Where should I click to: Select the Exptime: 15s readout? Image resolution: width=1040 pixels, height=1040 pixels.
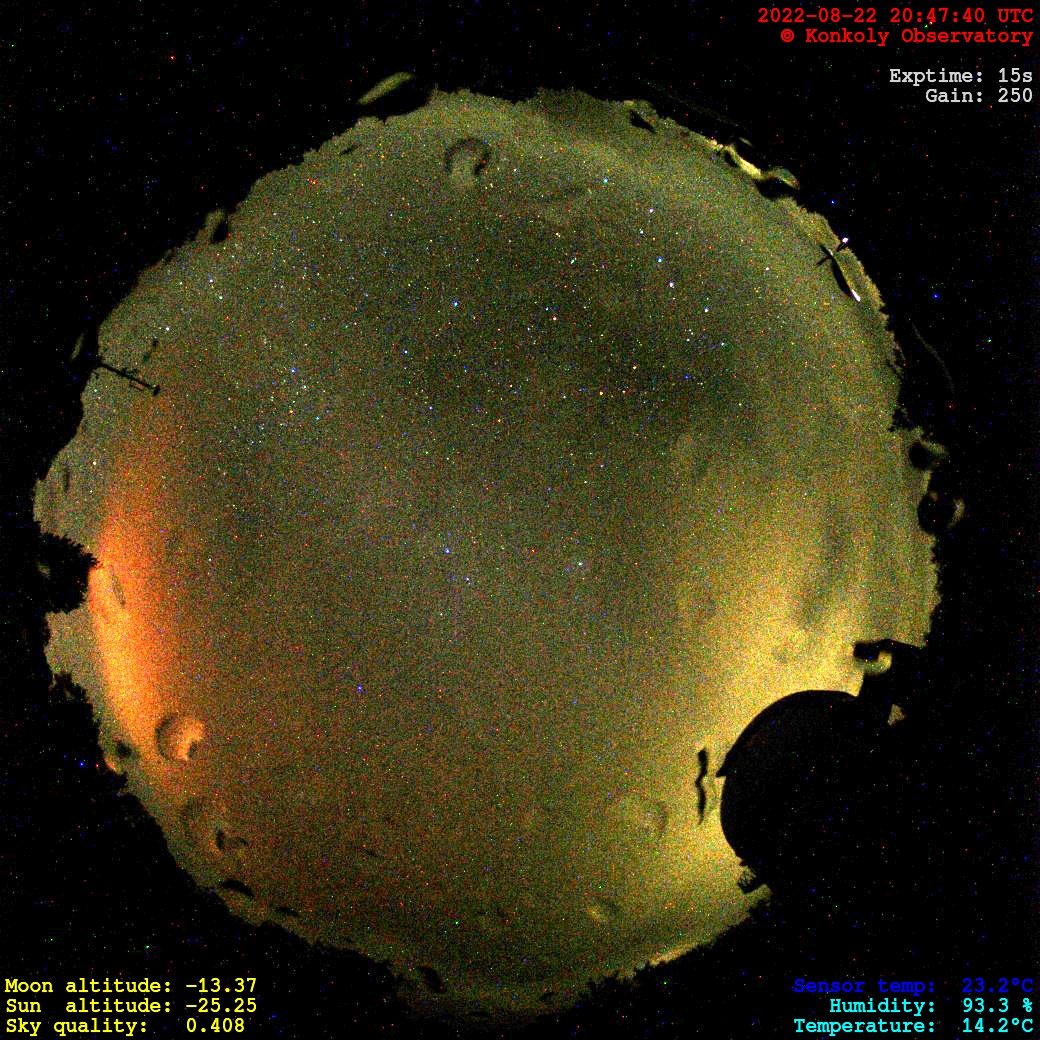click(x=960, y=76)
